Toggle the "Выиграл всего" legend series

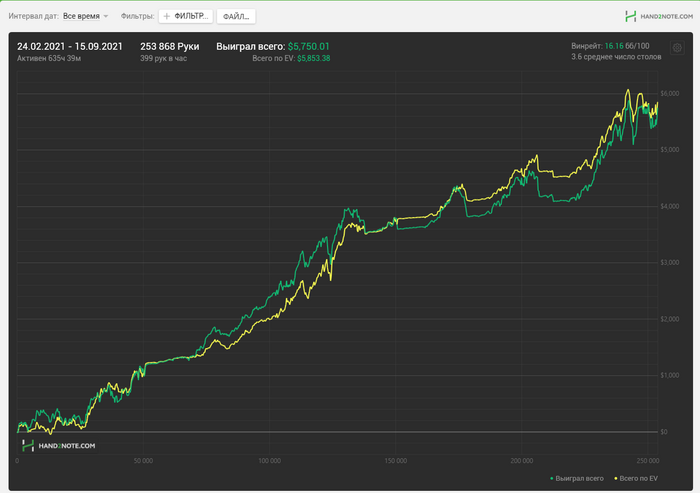[x=576, y=478]
